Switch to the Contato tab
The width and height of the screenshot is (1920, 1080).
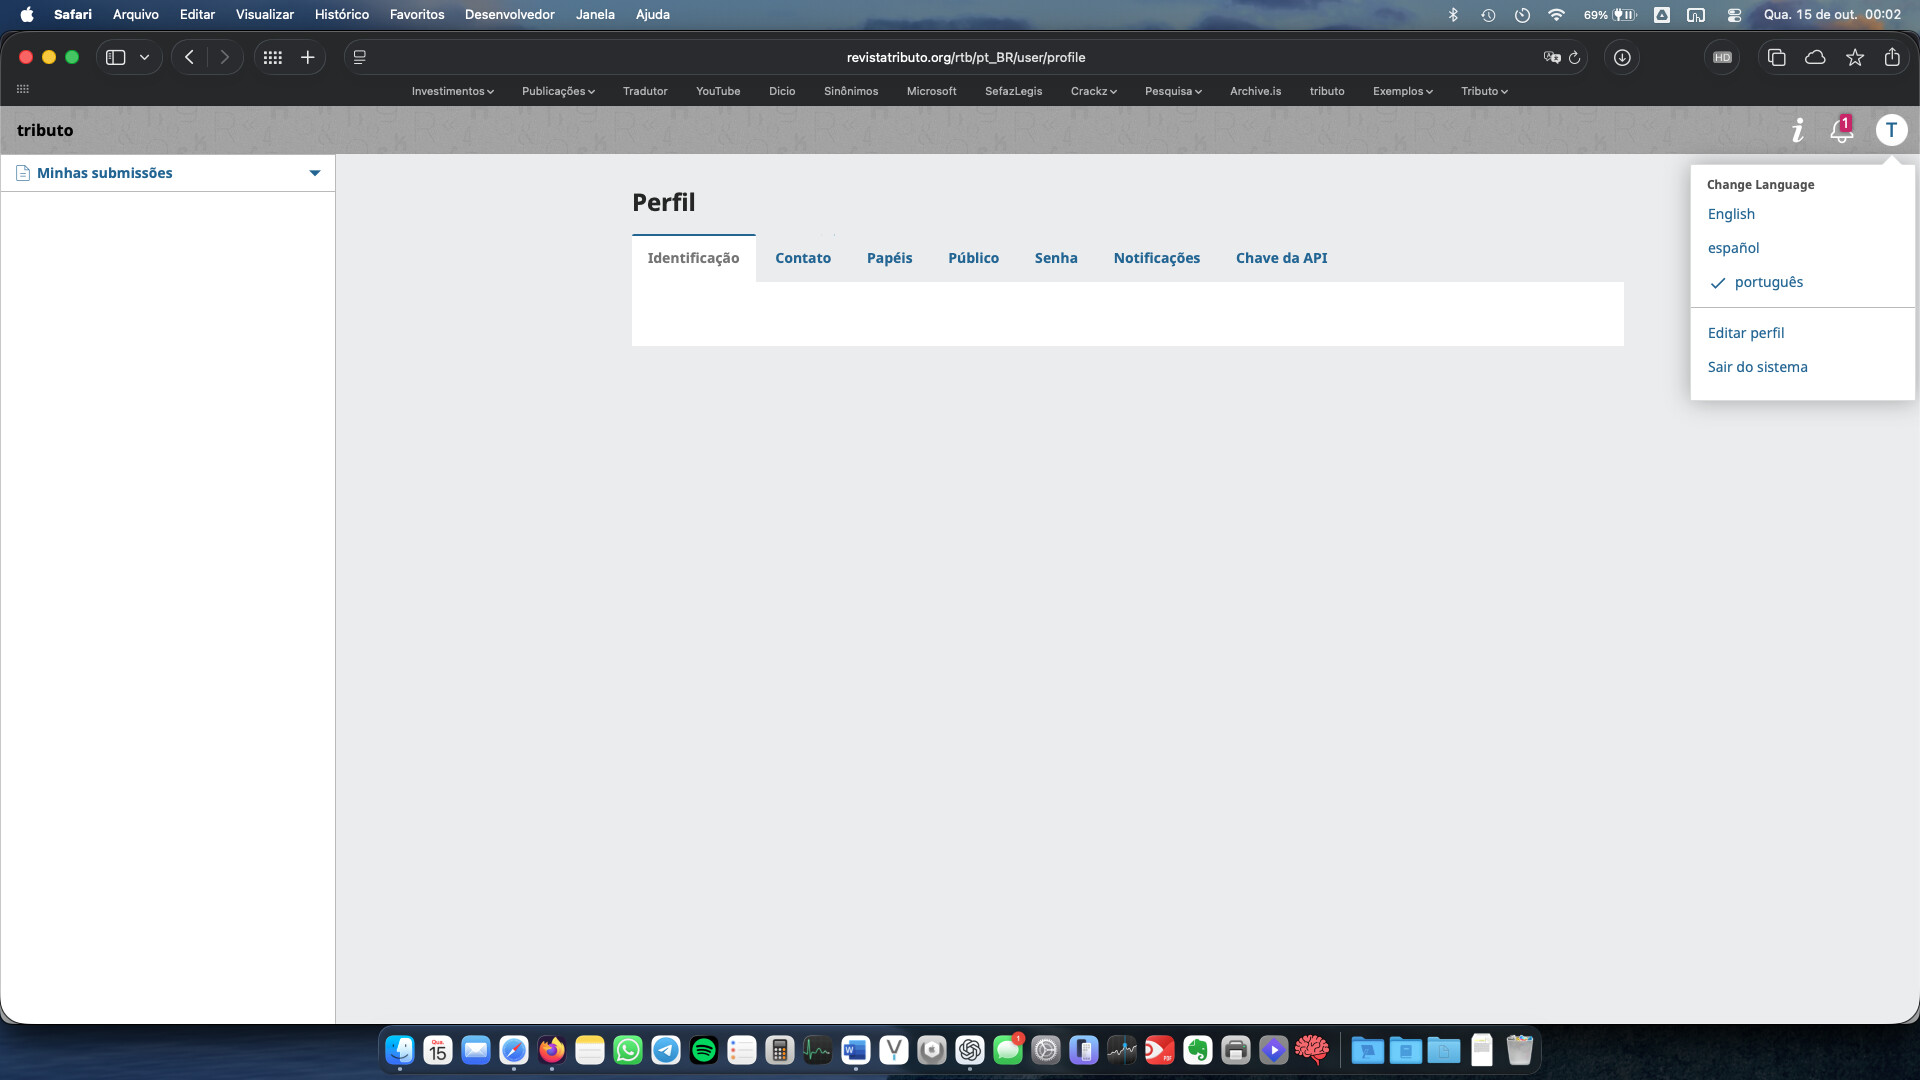point(802,258)
